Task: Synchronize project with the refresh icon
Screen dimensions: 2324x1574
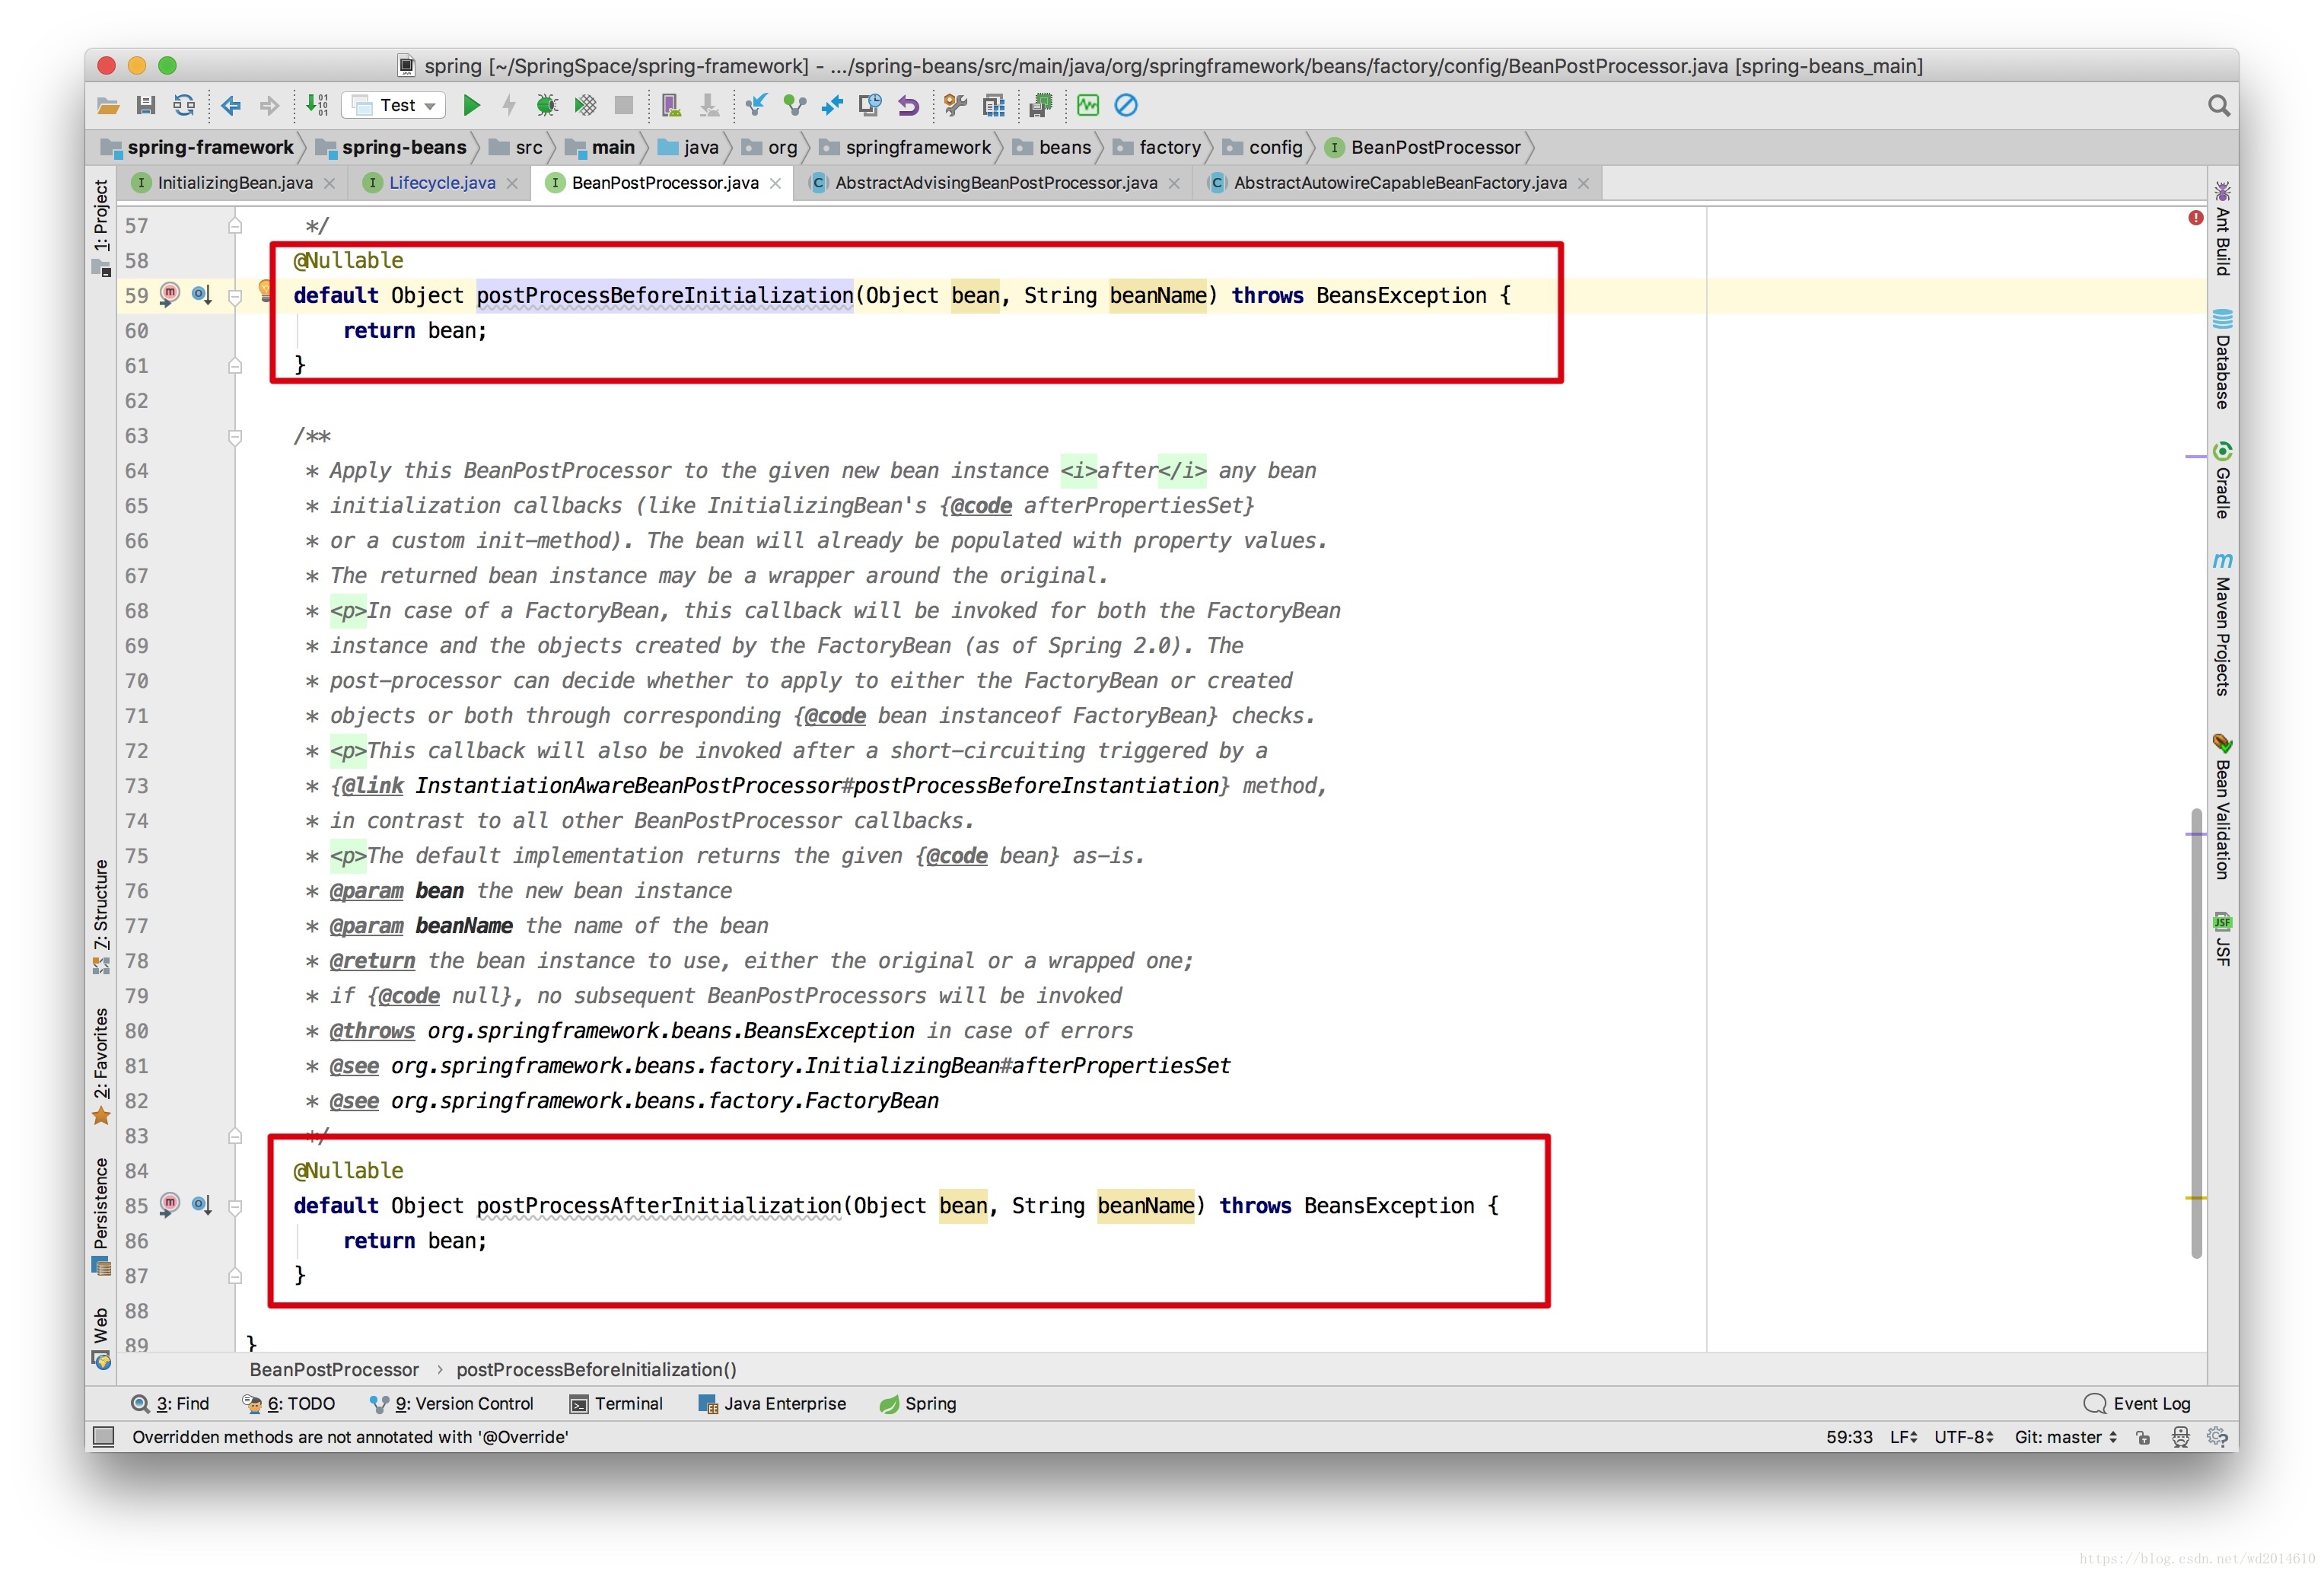Action: click(184, 105)
